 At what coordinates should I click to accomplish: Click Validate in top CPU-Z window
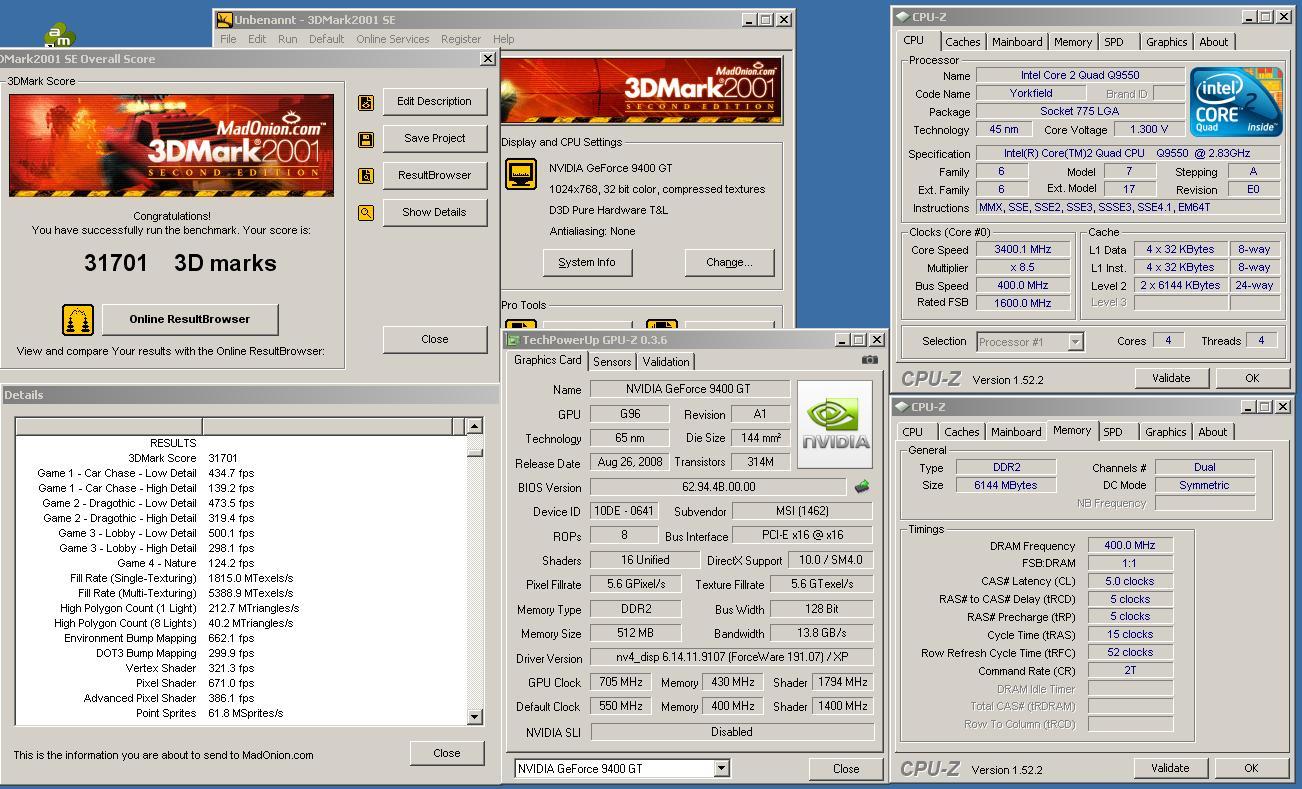pyautogui.click(x=1171, y=378)
